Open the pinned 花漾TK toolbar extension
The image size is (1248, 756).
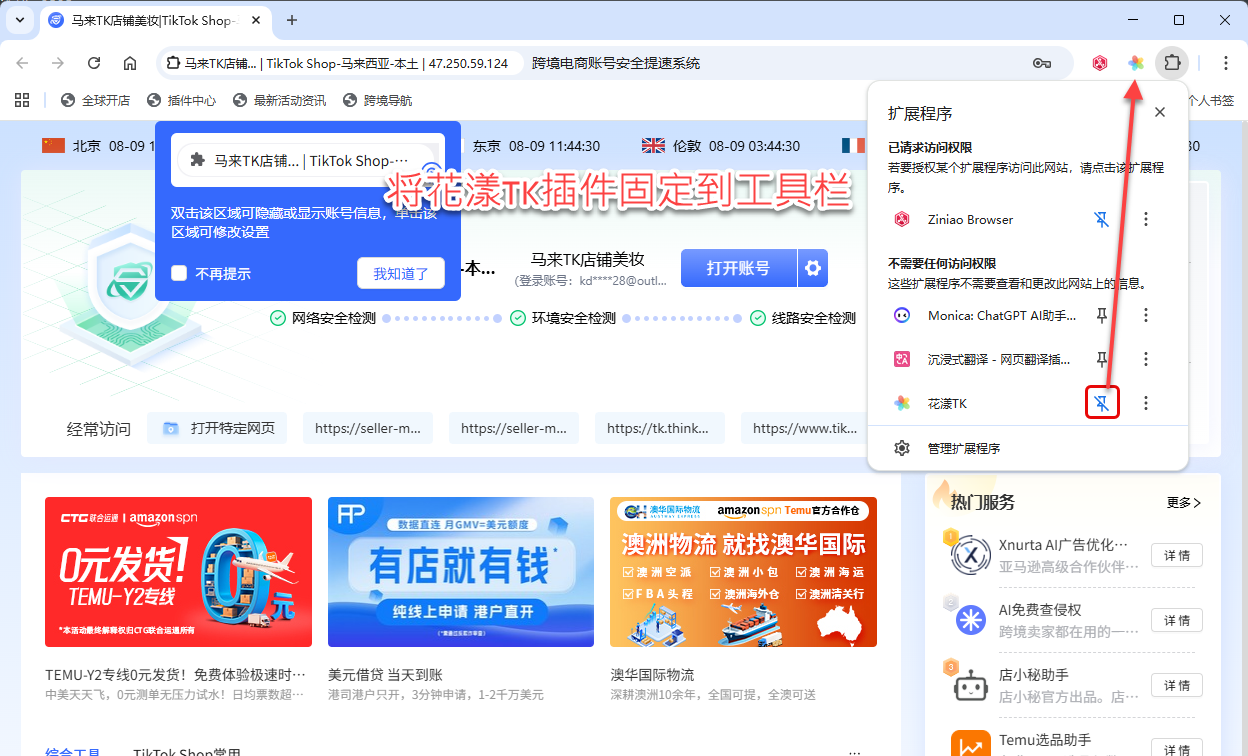[1136, 63]
